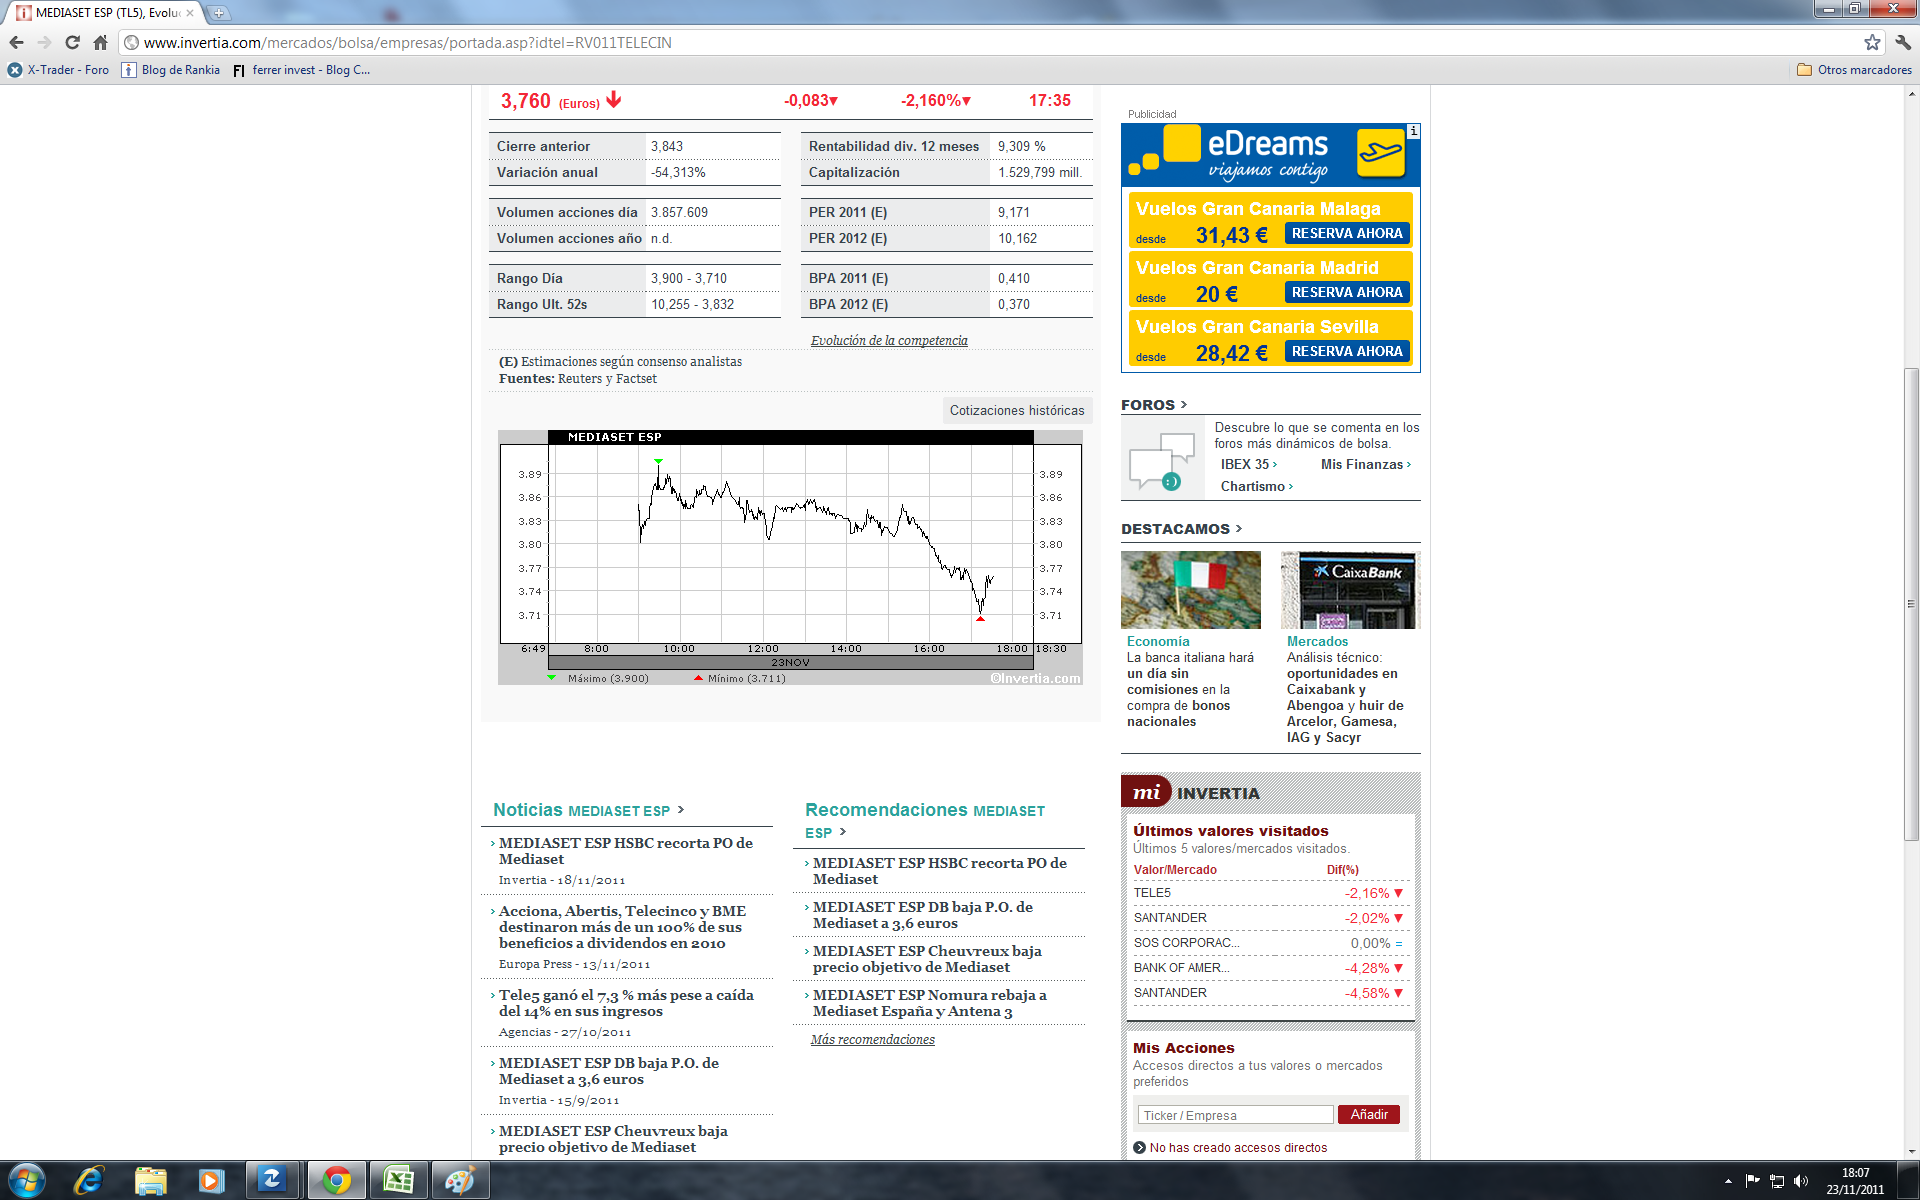Image resolution: width=1920 pixels, height=1200 pixels.
Task: Open Evolución de la competencia link
Action: pos(889,341)
